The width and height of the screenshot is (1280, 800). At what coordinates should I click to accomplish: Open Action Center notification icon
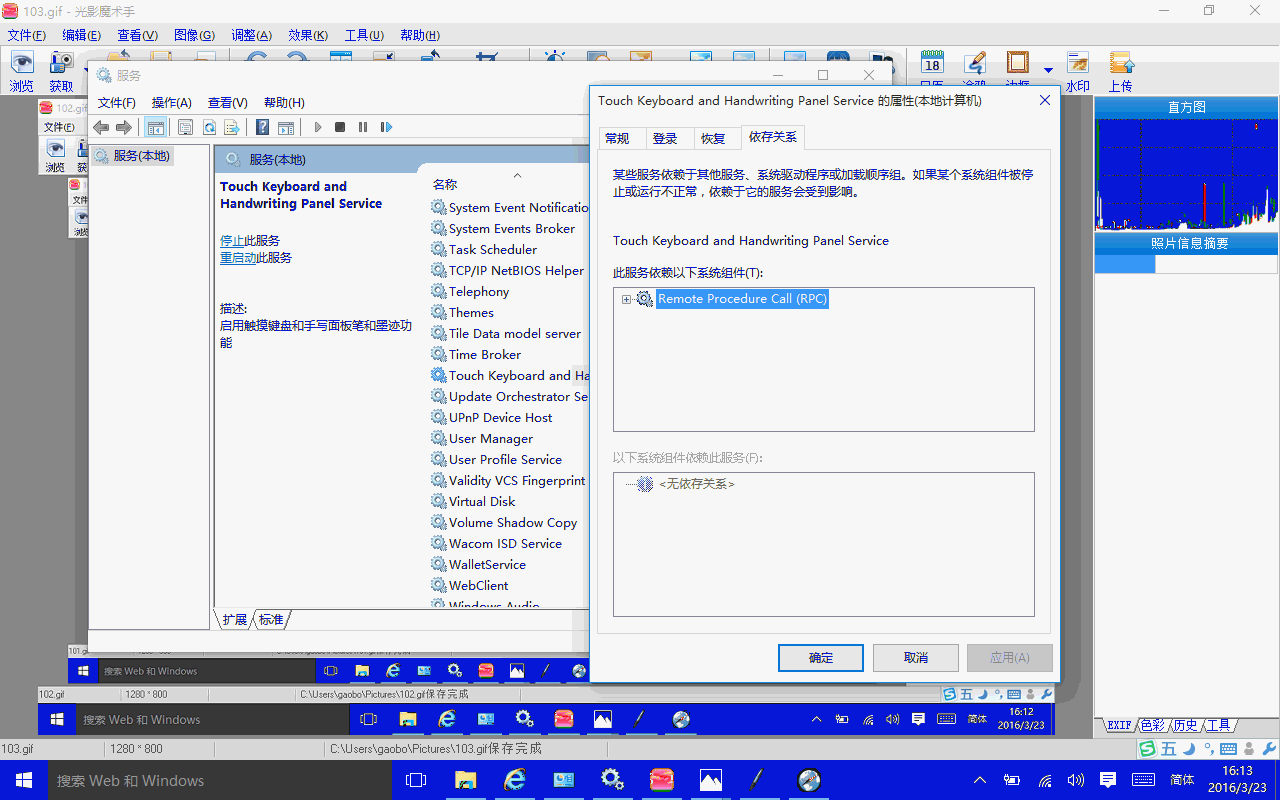1108,780
